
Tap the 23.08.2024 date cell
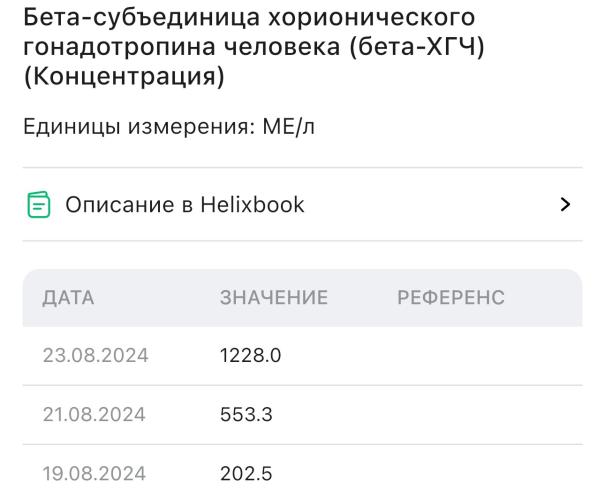click(95, 355)
